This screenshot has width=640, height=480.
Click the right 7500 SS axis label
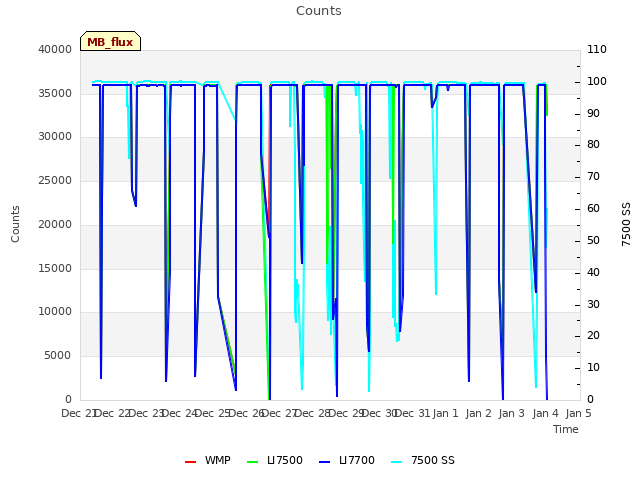coord(626,224)
